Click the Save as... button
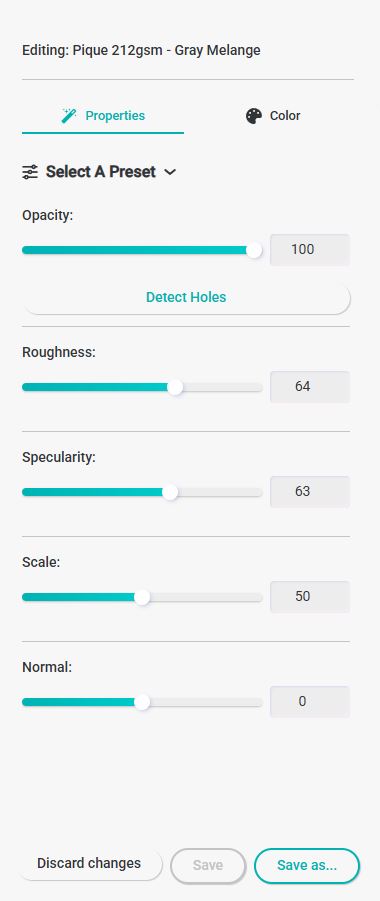Image resolution: width=380 pixels, height=901 pixels. tap(307, 865)
